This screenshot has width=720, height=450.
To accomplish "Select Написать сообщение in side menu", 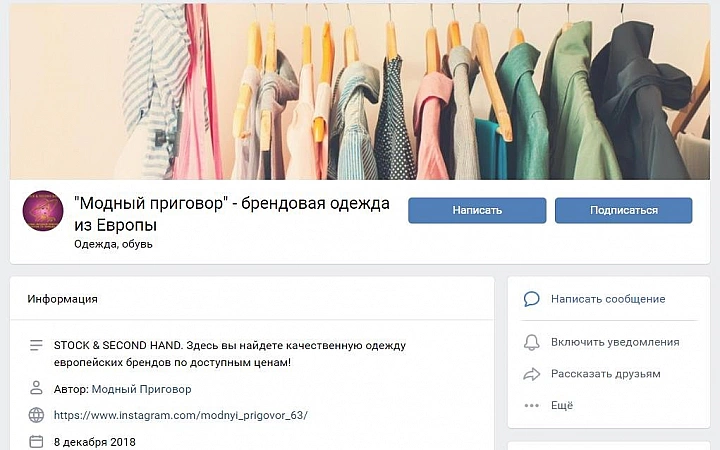I will tap(608, 299).
